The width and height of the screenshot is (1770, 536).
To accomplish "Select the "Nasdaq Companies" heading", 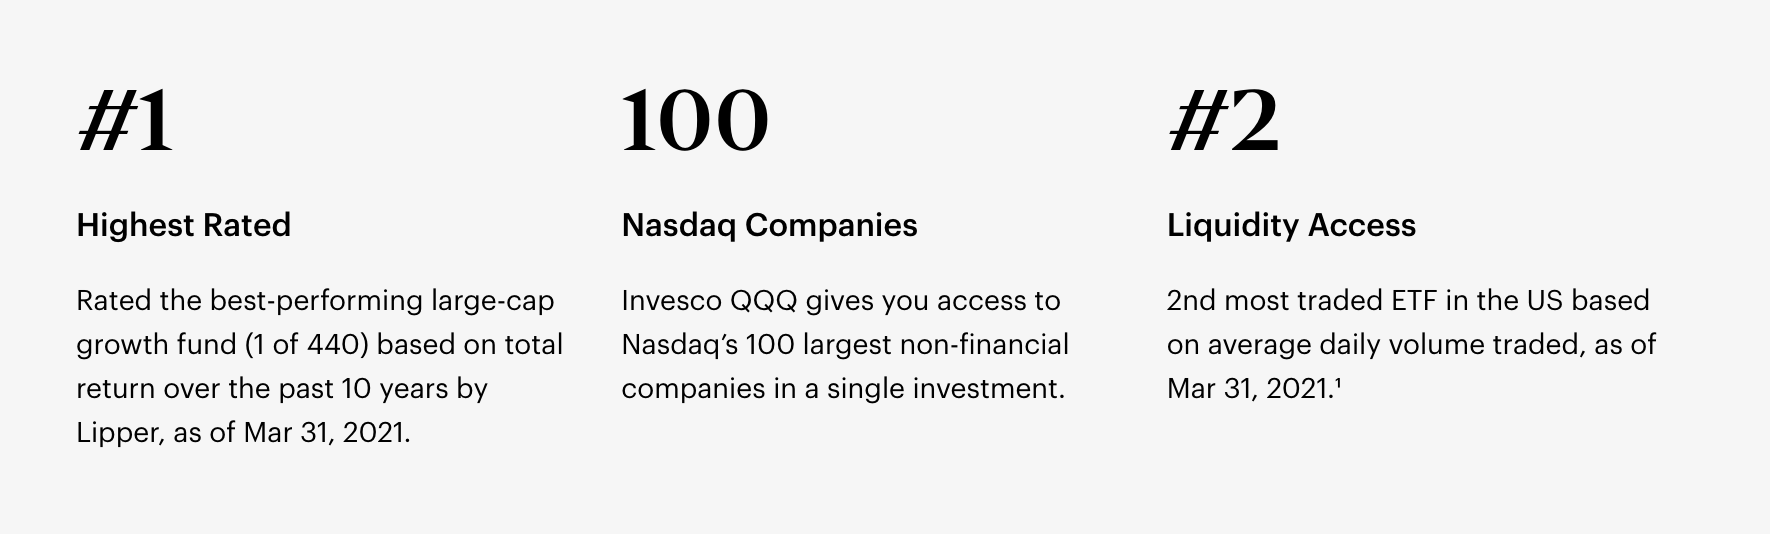I will 769,225.
